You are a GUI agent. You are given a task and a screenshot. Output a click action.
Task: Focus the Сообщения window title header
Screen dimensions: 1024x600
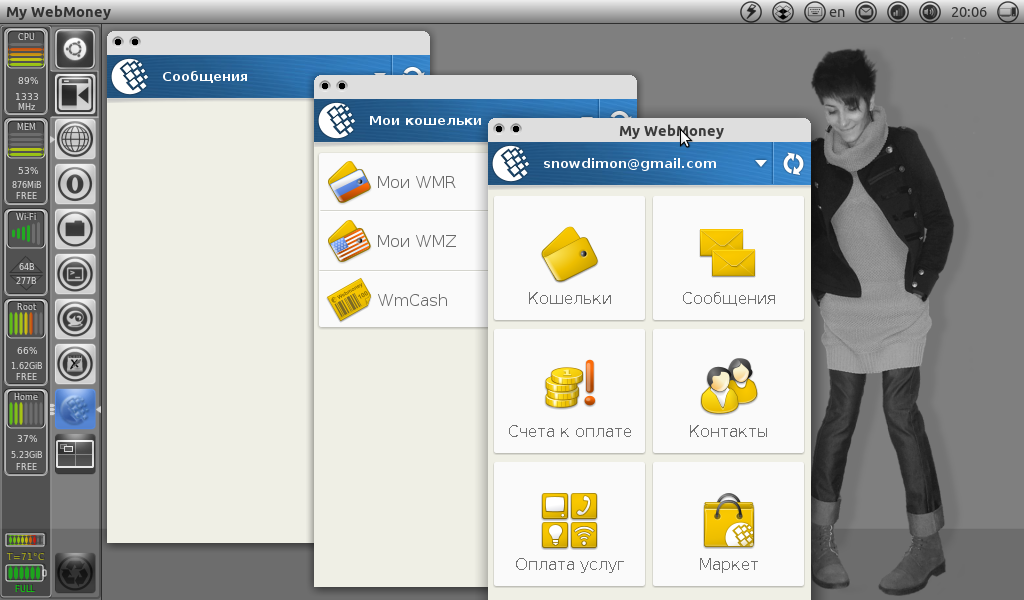[x=204, y=76]
